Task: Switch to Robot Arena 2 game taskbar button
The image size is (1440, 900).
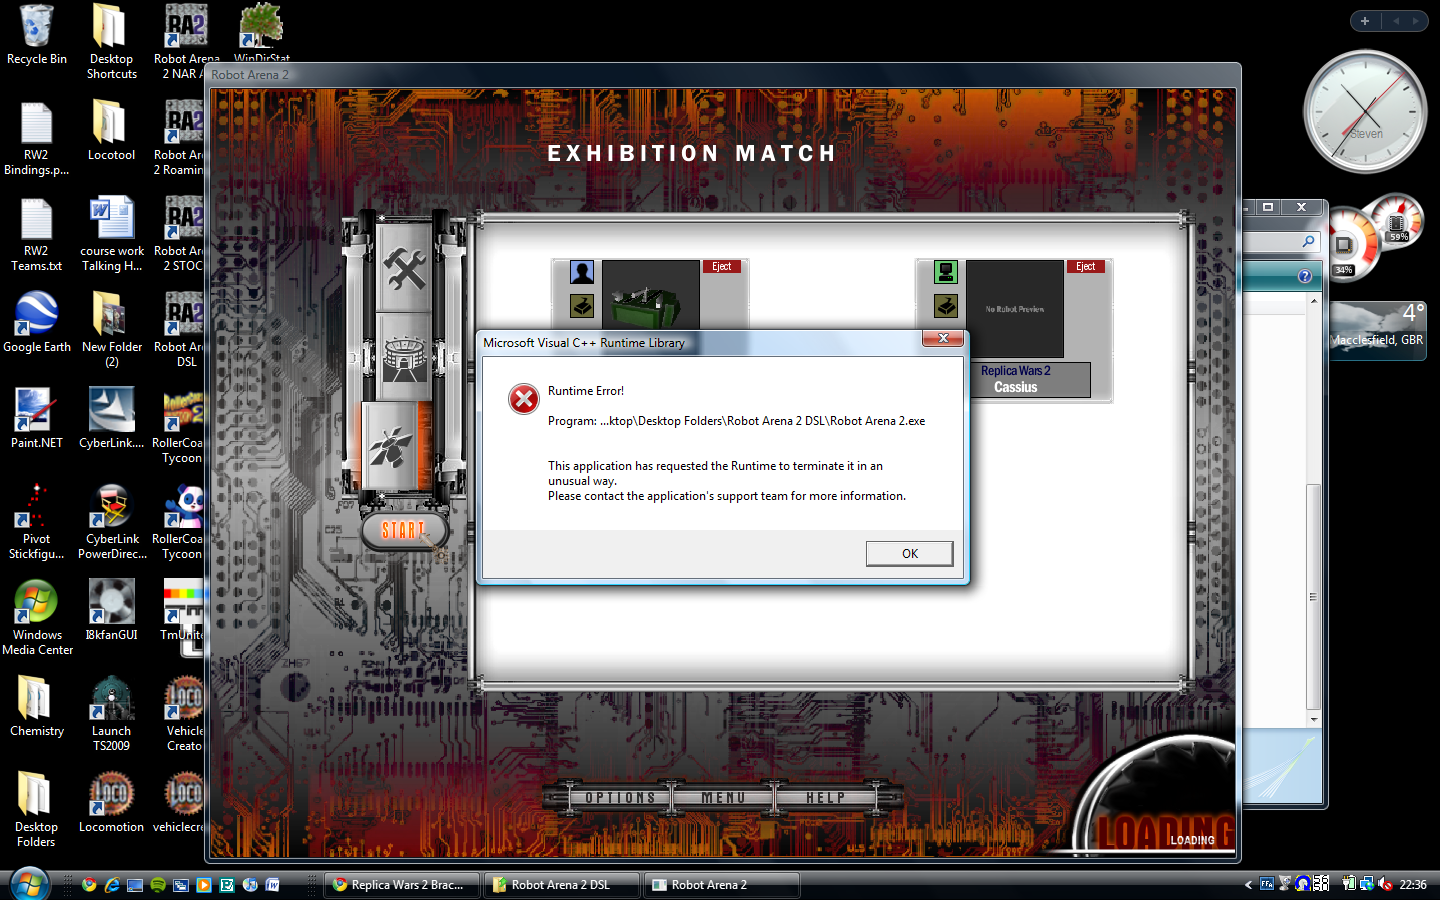Action: pyautogui.click(x=721, y=884)
